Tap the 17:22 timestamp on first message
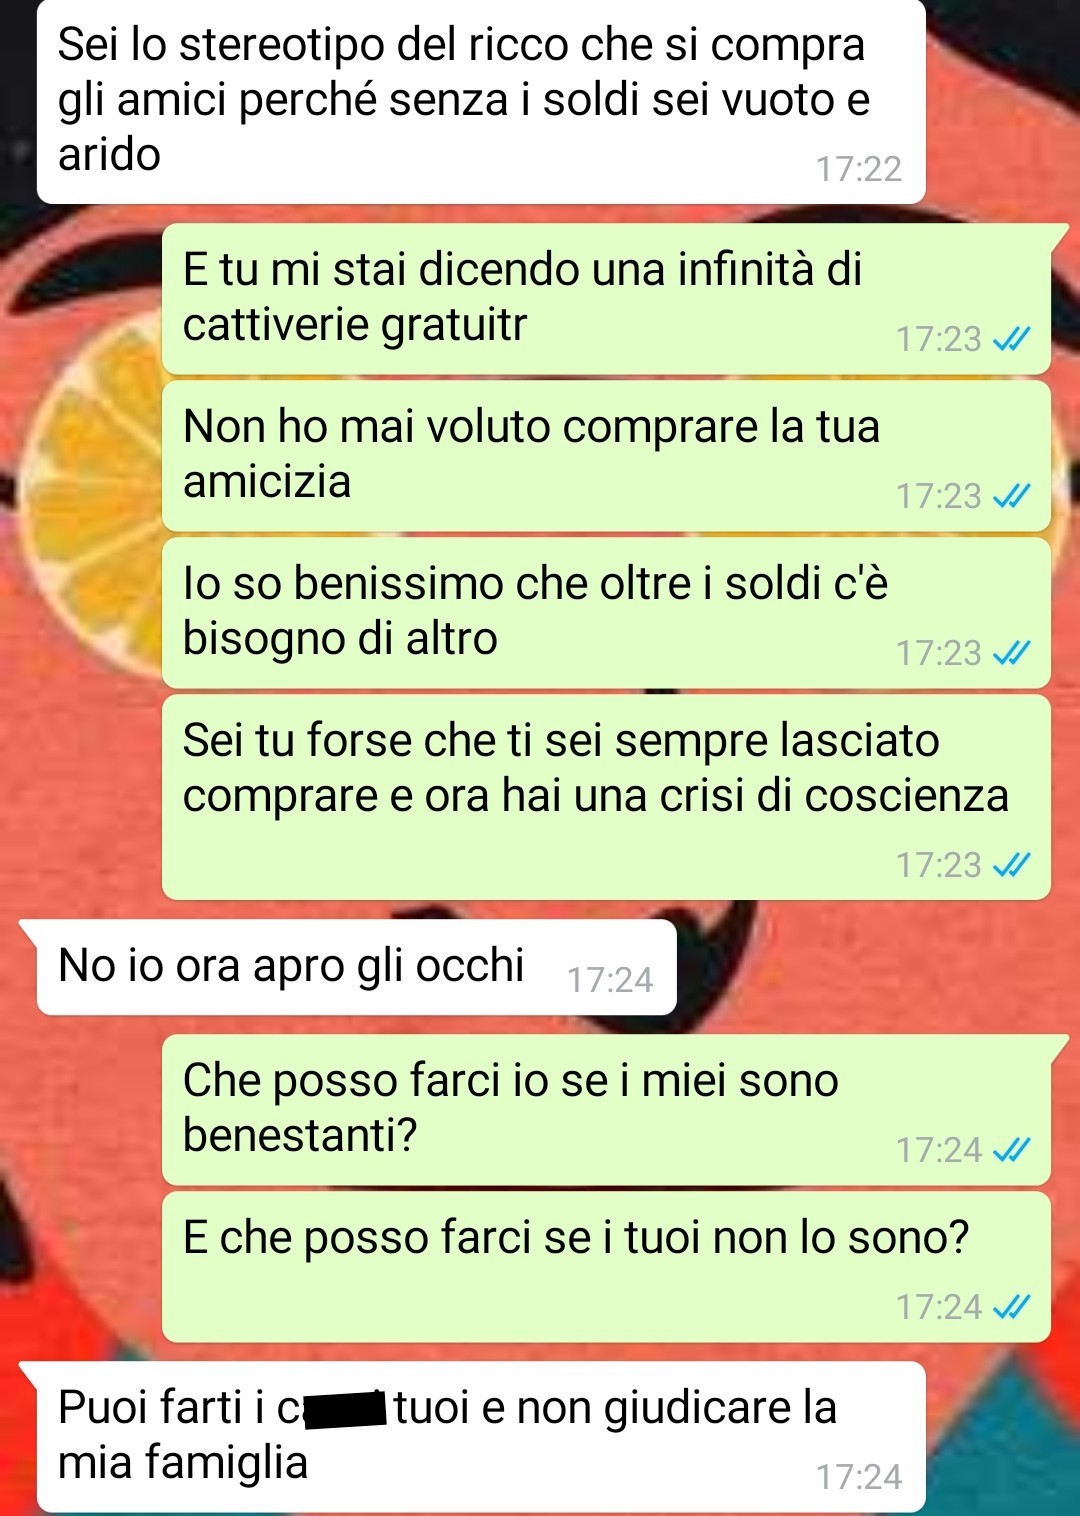1080x1516 pixels. [x=858, y=169]
